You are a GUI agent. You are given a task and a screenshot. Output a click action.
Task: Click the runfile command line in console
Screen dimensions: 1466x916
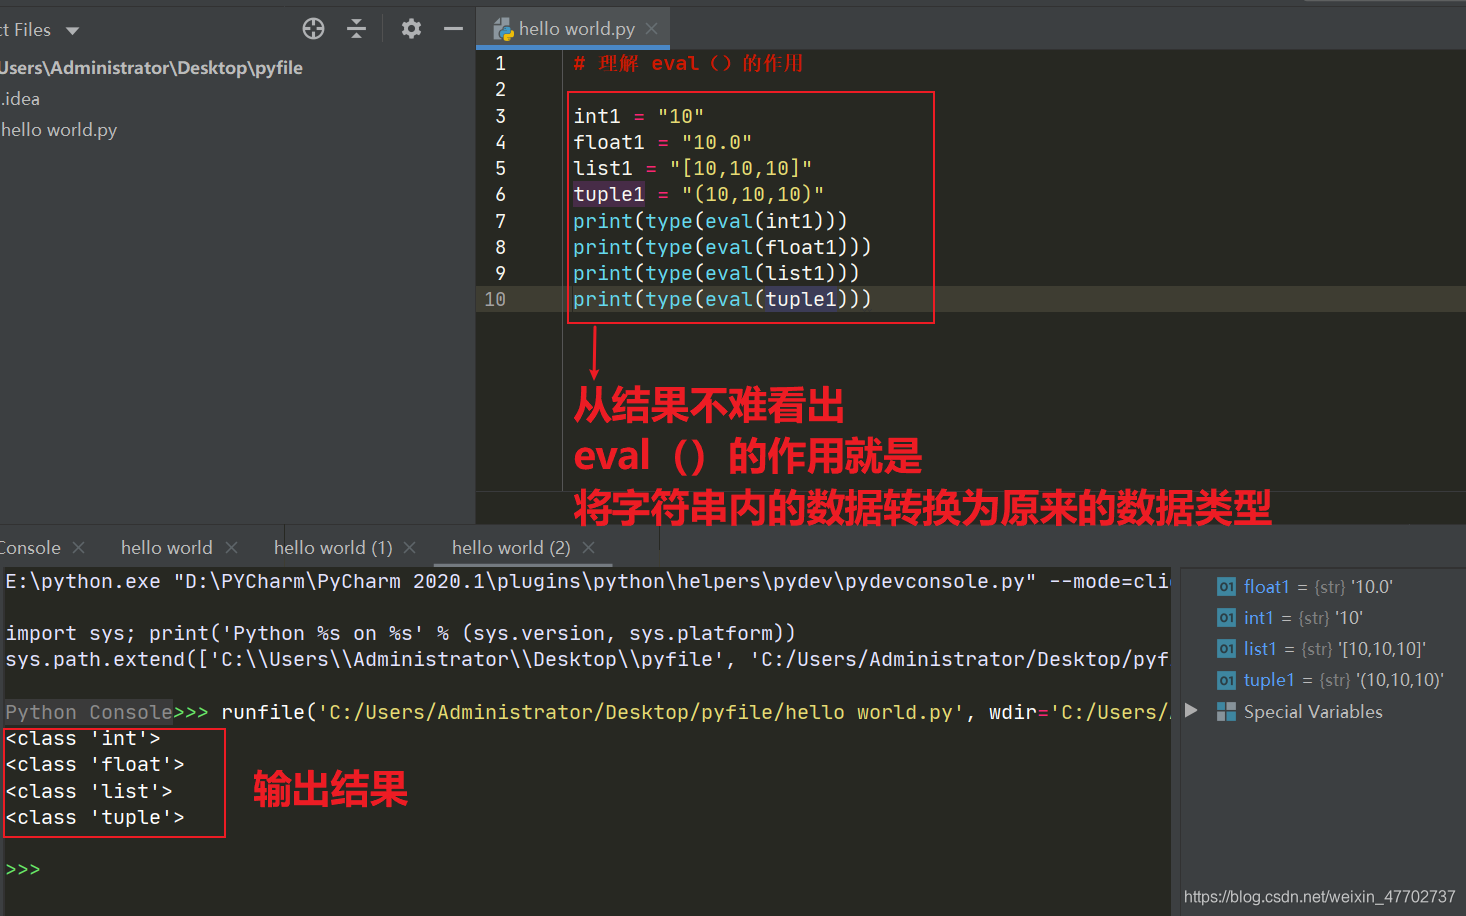[x=695, y=712]
